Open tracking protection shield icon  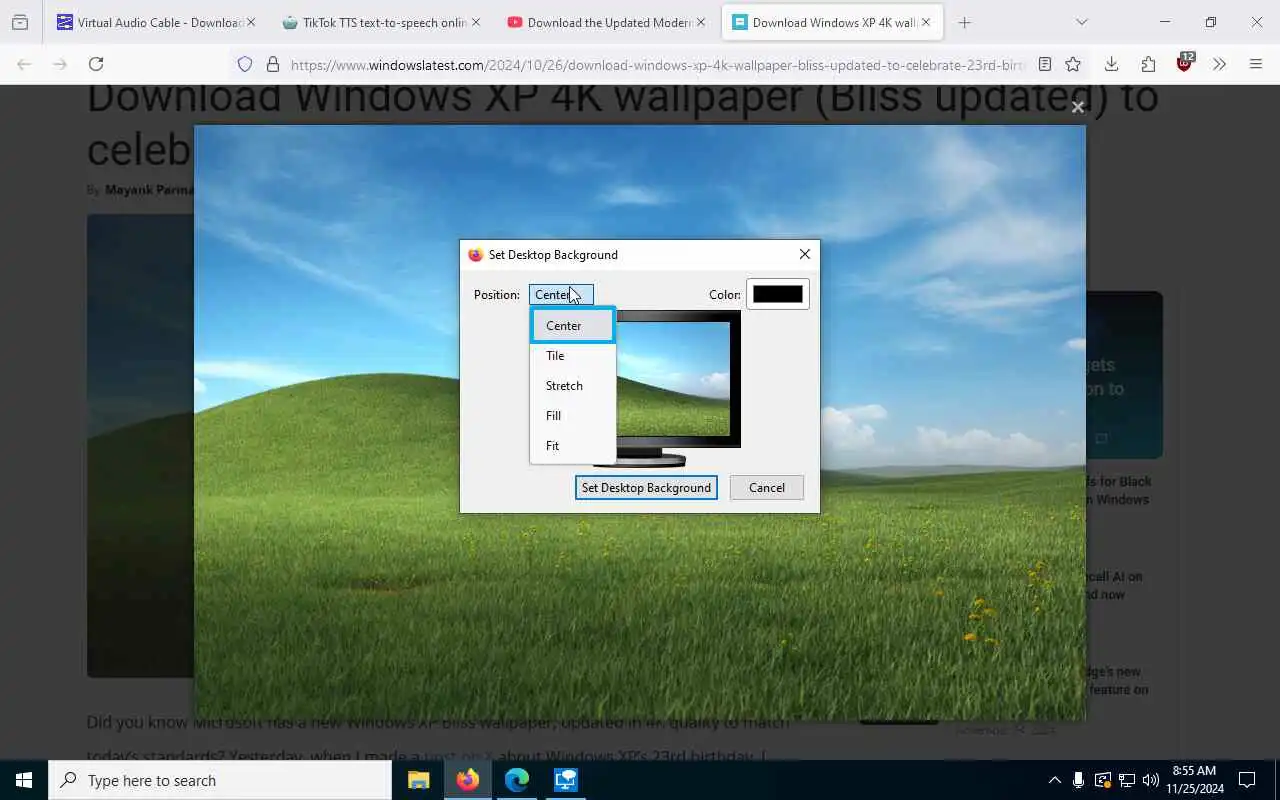click(x=245, y=64)
